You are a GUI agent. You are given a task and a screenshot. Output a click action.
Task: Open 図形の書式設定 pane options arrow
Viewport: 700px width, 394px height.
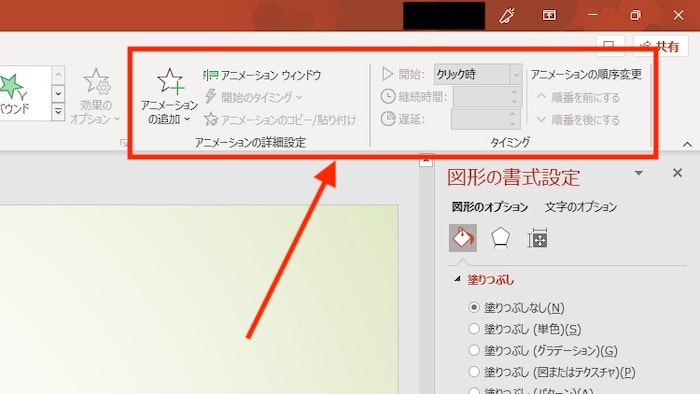(x=639, y=173)
